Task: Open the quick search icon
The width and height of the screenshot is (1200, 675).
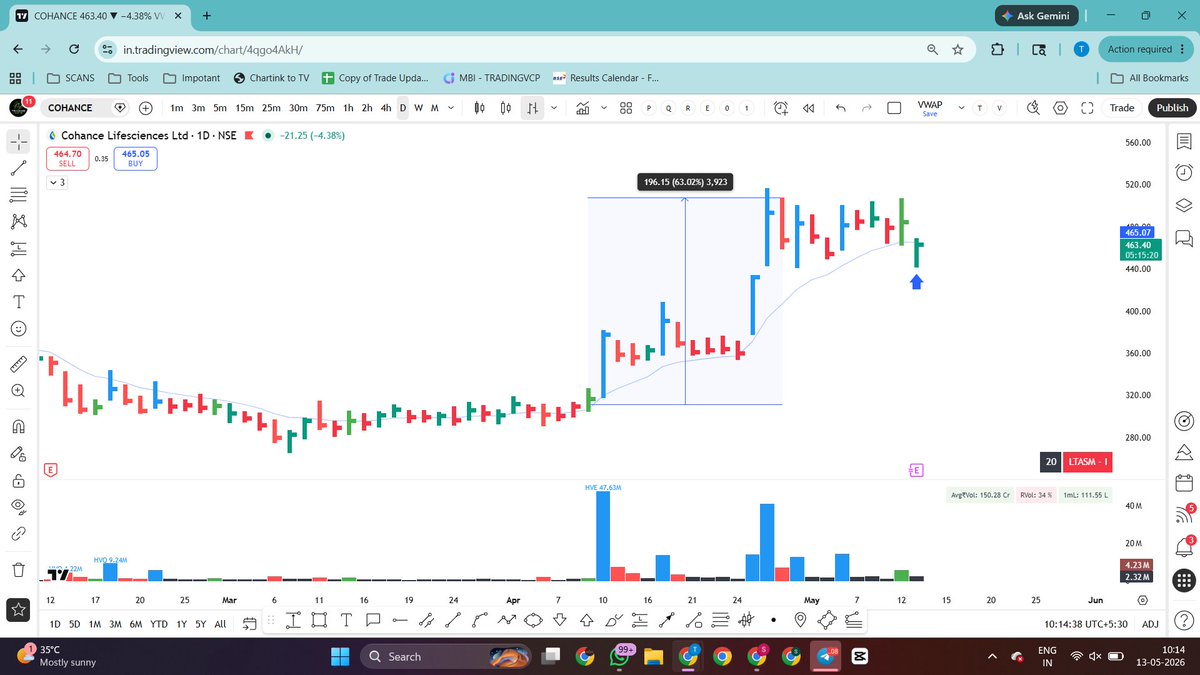Action: pyautogui.click(x=1034, y=108)
